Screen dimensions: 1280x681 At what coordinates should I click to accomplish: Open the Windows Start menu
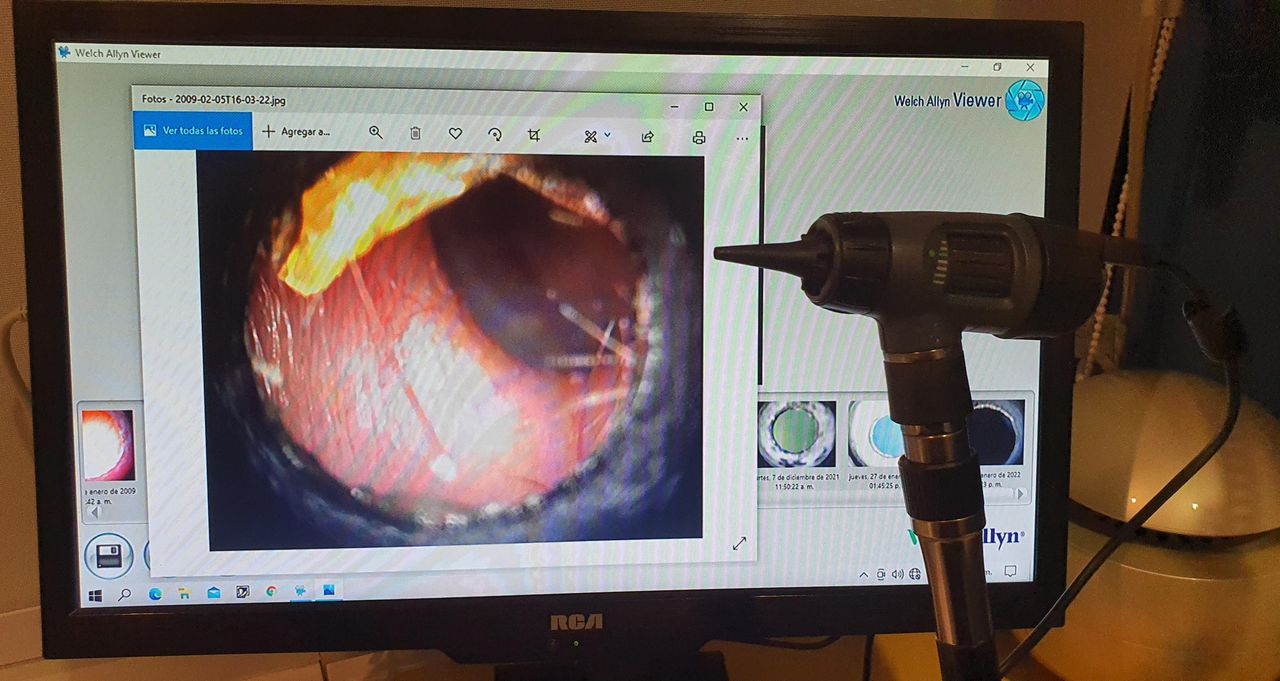[x=96, y=594]
